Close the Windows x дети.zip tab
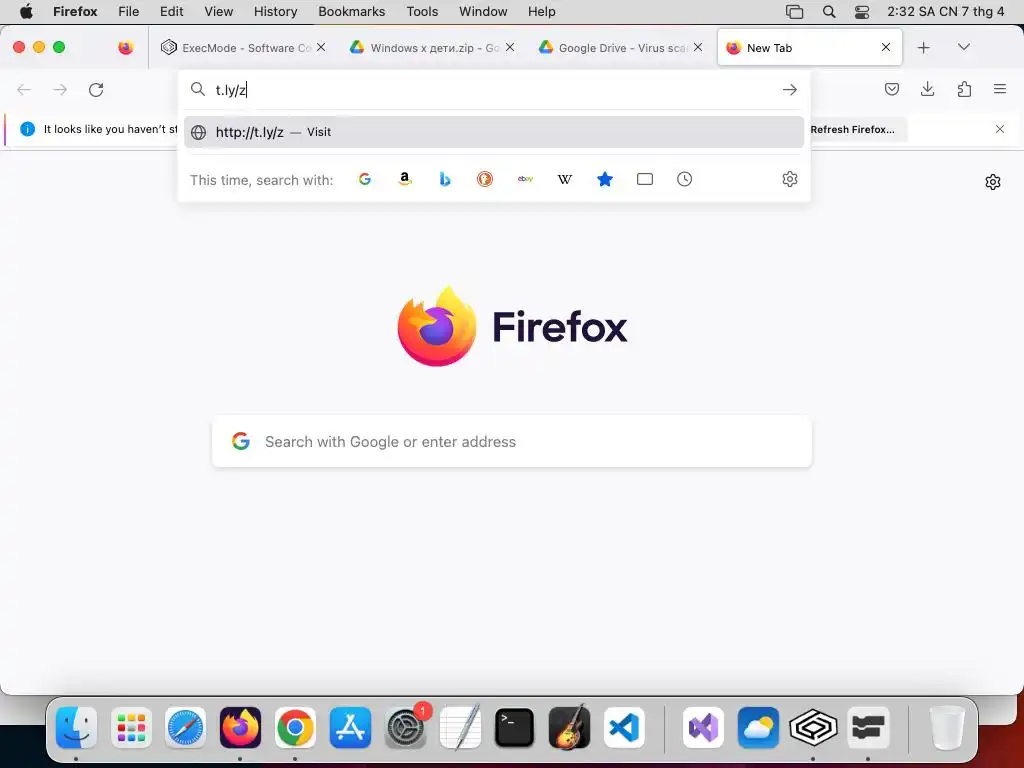Viewport: 1024px width, 768px height. (x=510, y=47)
